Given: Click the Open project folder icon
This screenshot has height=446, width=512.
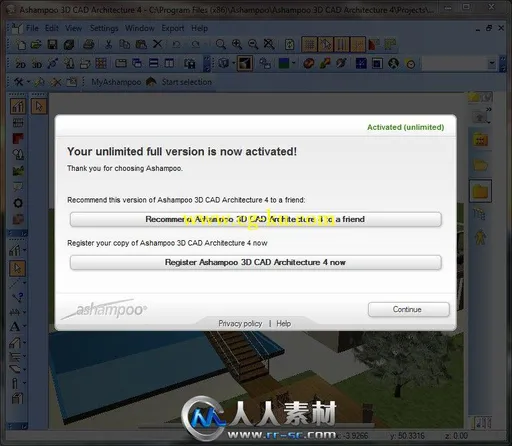Looking at the screenshot, I should click(36, 44).
